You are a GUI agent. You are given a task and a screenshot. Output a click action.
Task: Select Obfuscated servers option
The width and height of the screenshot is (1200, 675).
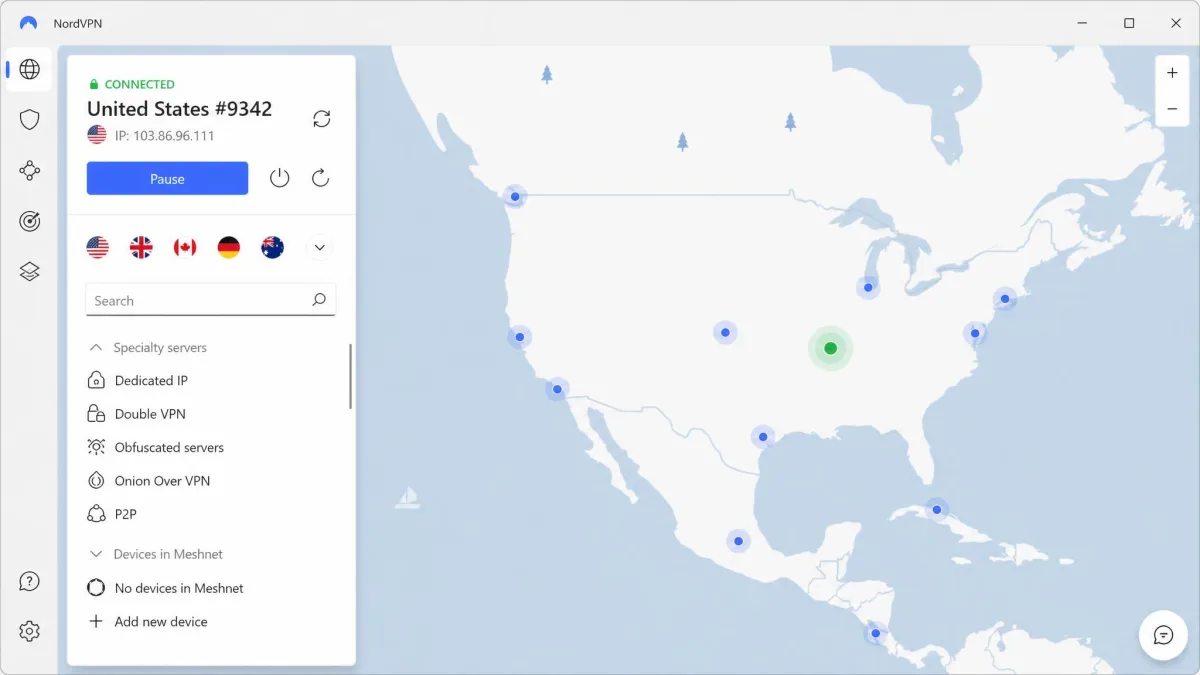(x=156, y=447)
